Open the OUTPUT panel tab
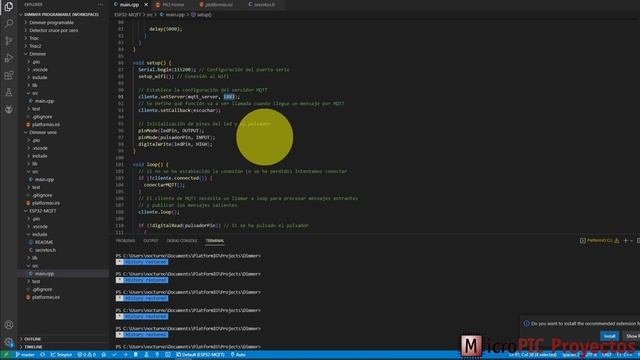 (151, 241)
